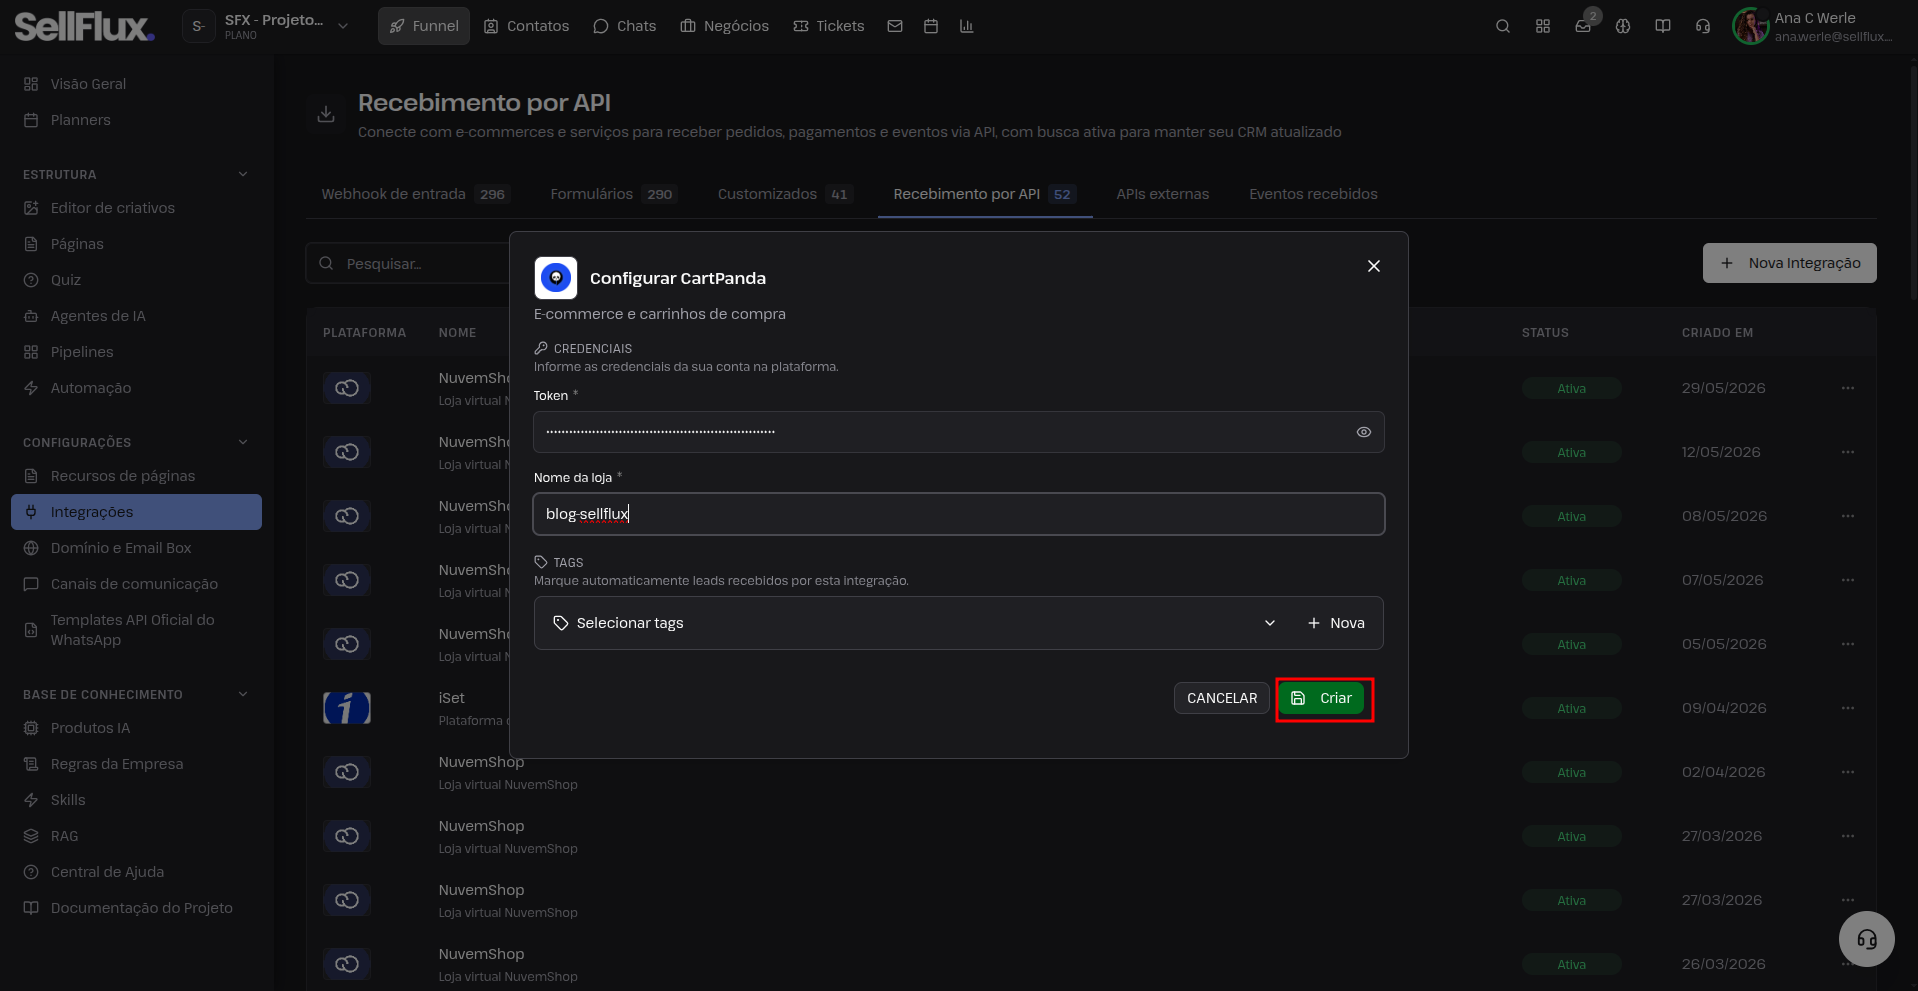The width and height of the screenshot is (1918, 991).
Task: Open Visão Geral in sidebar
Action: [x=136, y=84]
